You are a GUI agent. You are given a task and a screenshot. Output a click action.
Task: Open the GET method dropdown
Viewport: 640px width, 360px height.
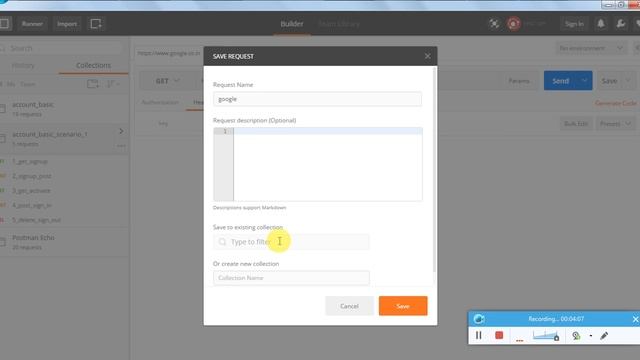168,81
